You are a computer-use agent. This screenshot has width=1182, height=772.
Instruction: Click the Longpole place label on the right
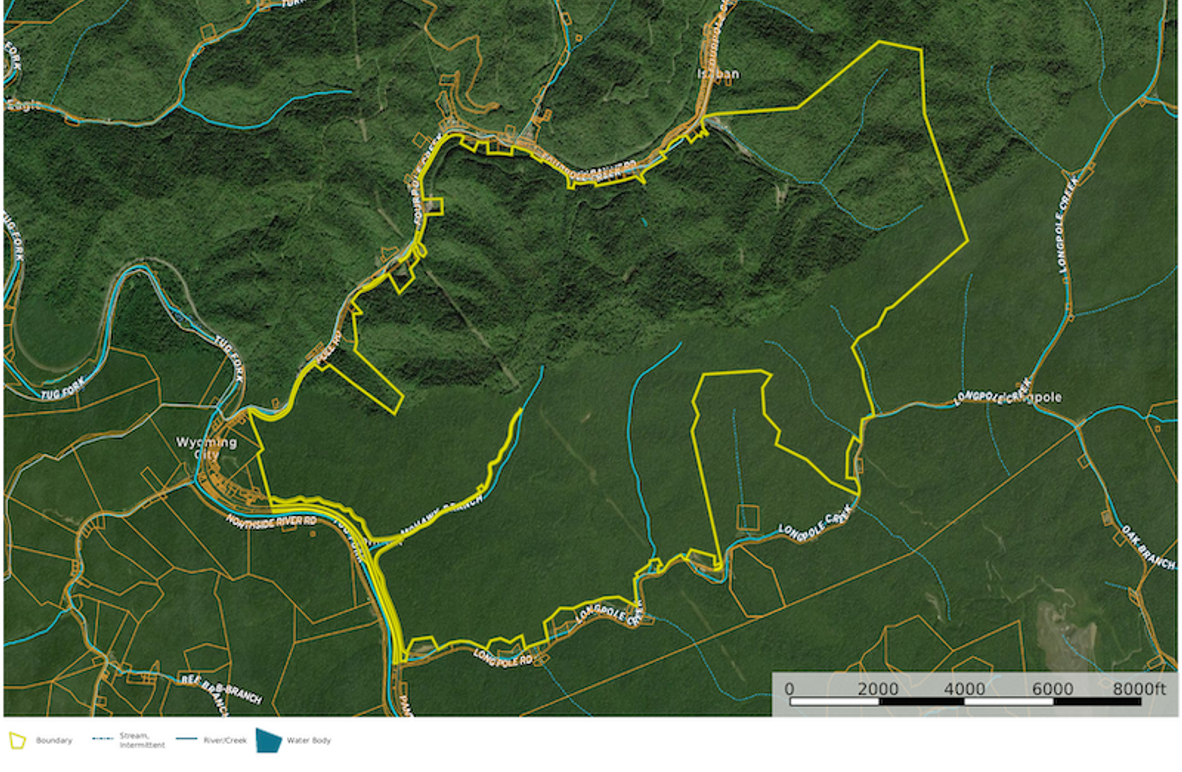pyautogui.click(x=1040, y=397)
